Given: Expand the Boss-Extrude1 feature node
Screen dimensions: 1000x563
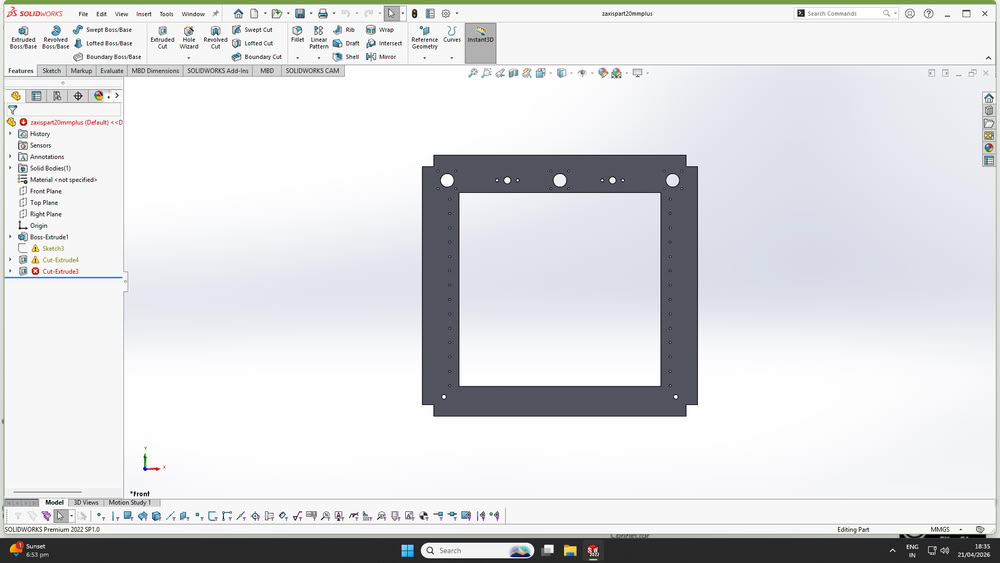Looking at the screenshot, I should coord(10,237).
